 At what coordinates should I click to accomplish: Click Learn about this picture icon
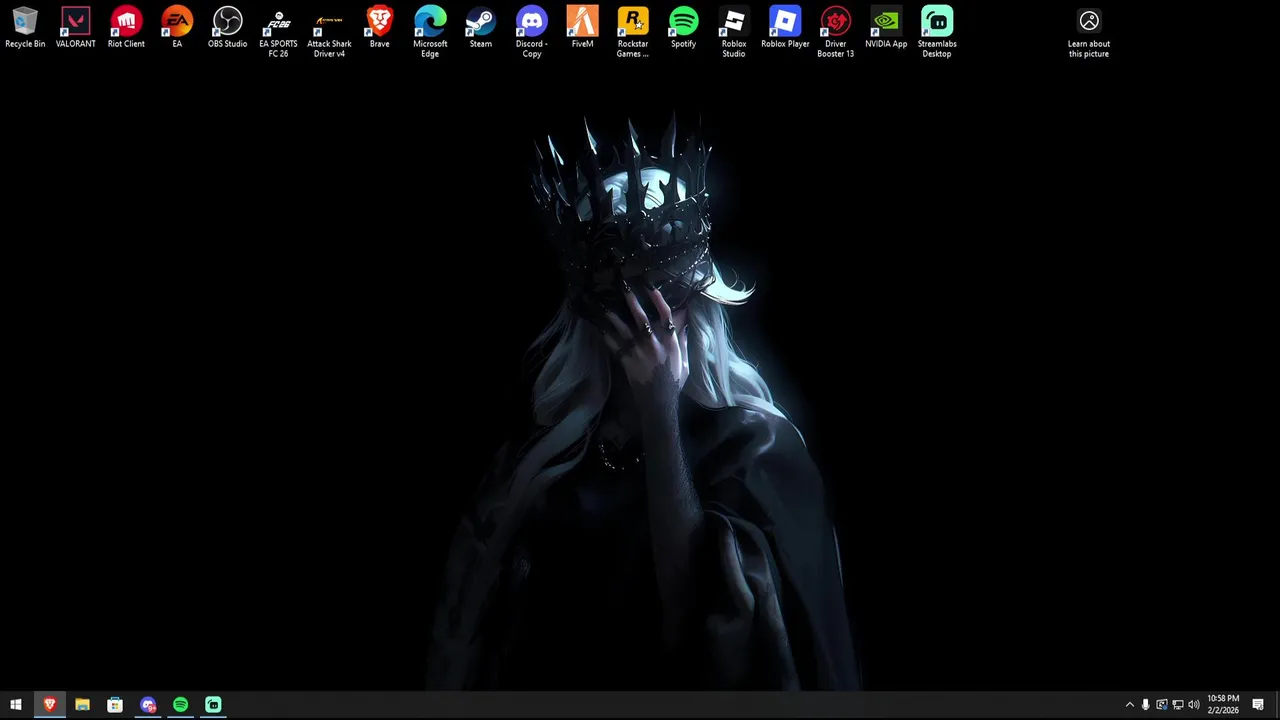[1089, 32]
